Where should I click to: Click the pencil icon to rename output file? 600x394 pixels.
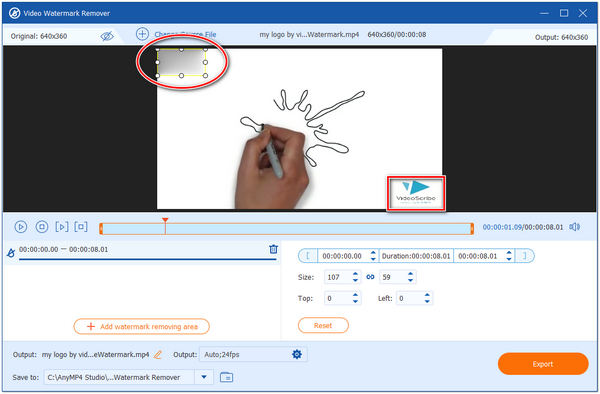coord(158,355)
